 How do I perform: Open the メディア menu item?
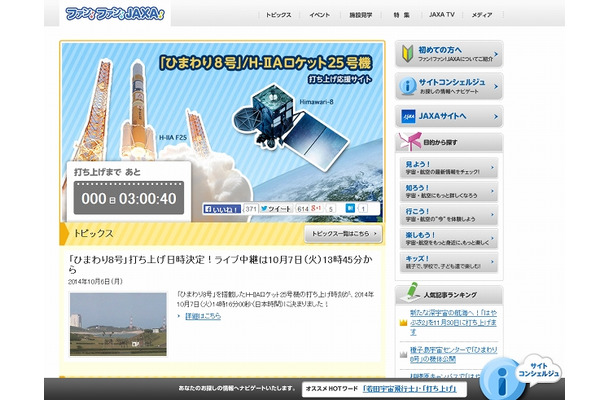pyautogui.click(x=482, y=15)
